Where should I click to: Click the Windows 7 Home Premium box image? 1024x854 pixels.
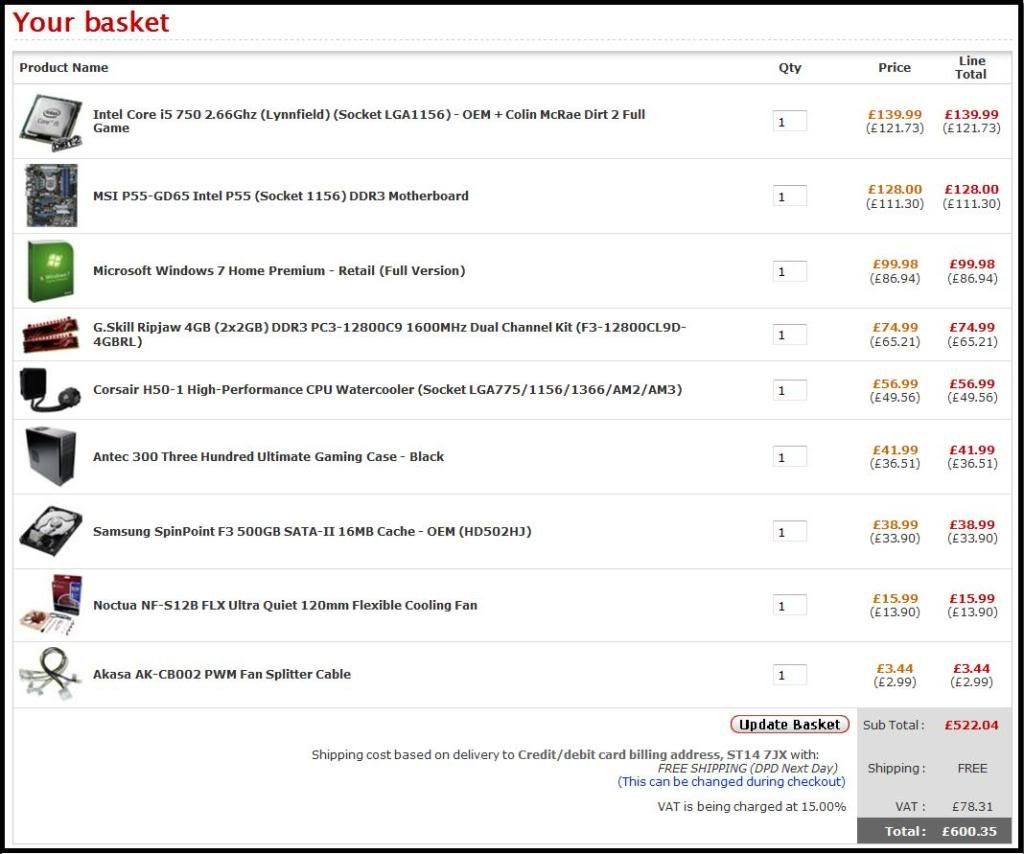pyautogui.click(x=51, y=271)
